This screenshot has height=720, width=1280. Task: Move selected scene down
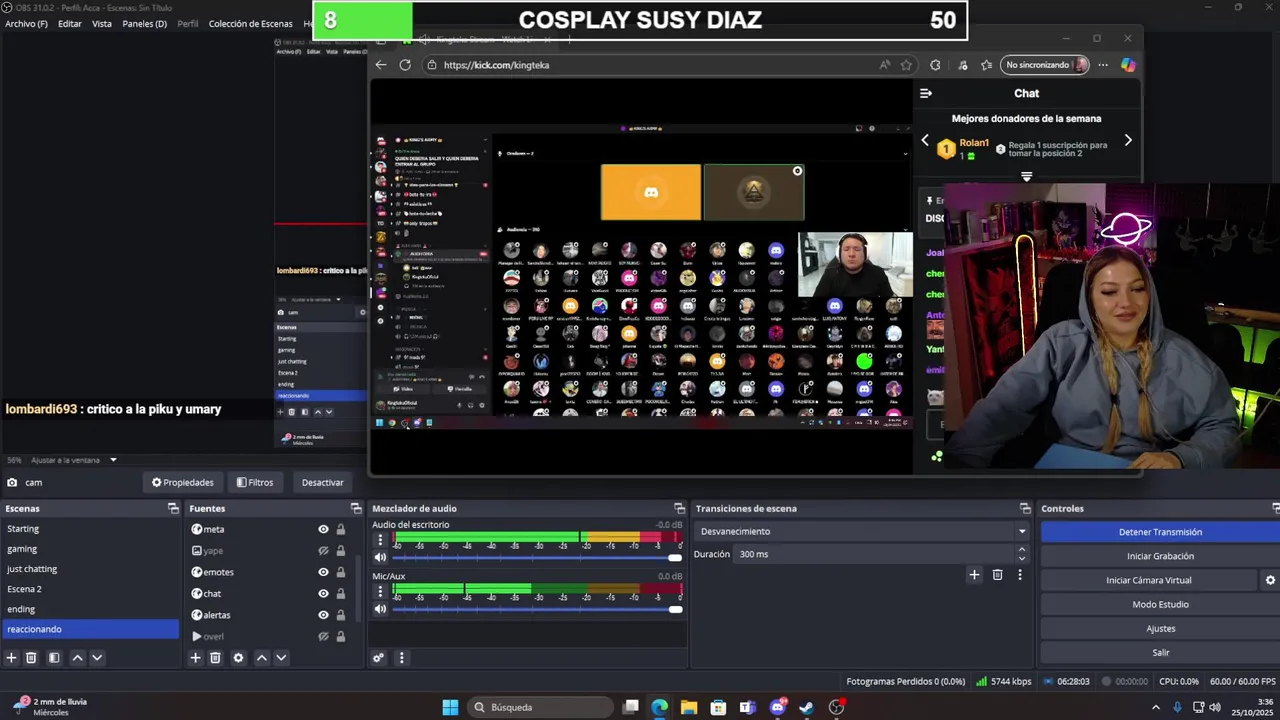click(97, 658)
